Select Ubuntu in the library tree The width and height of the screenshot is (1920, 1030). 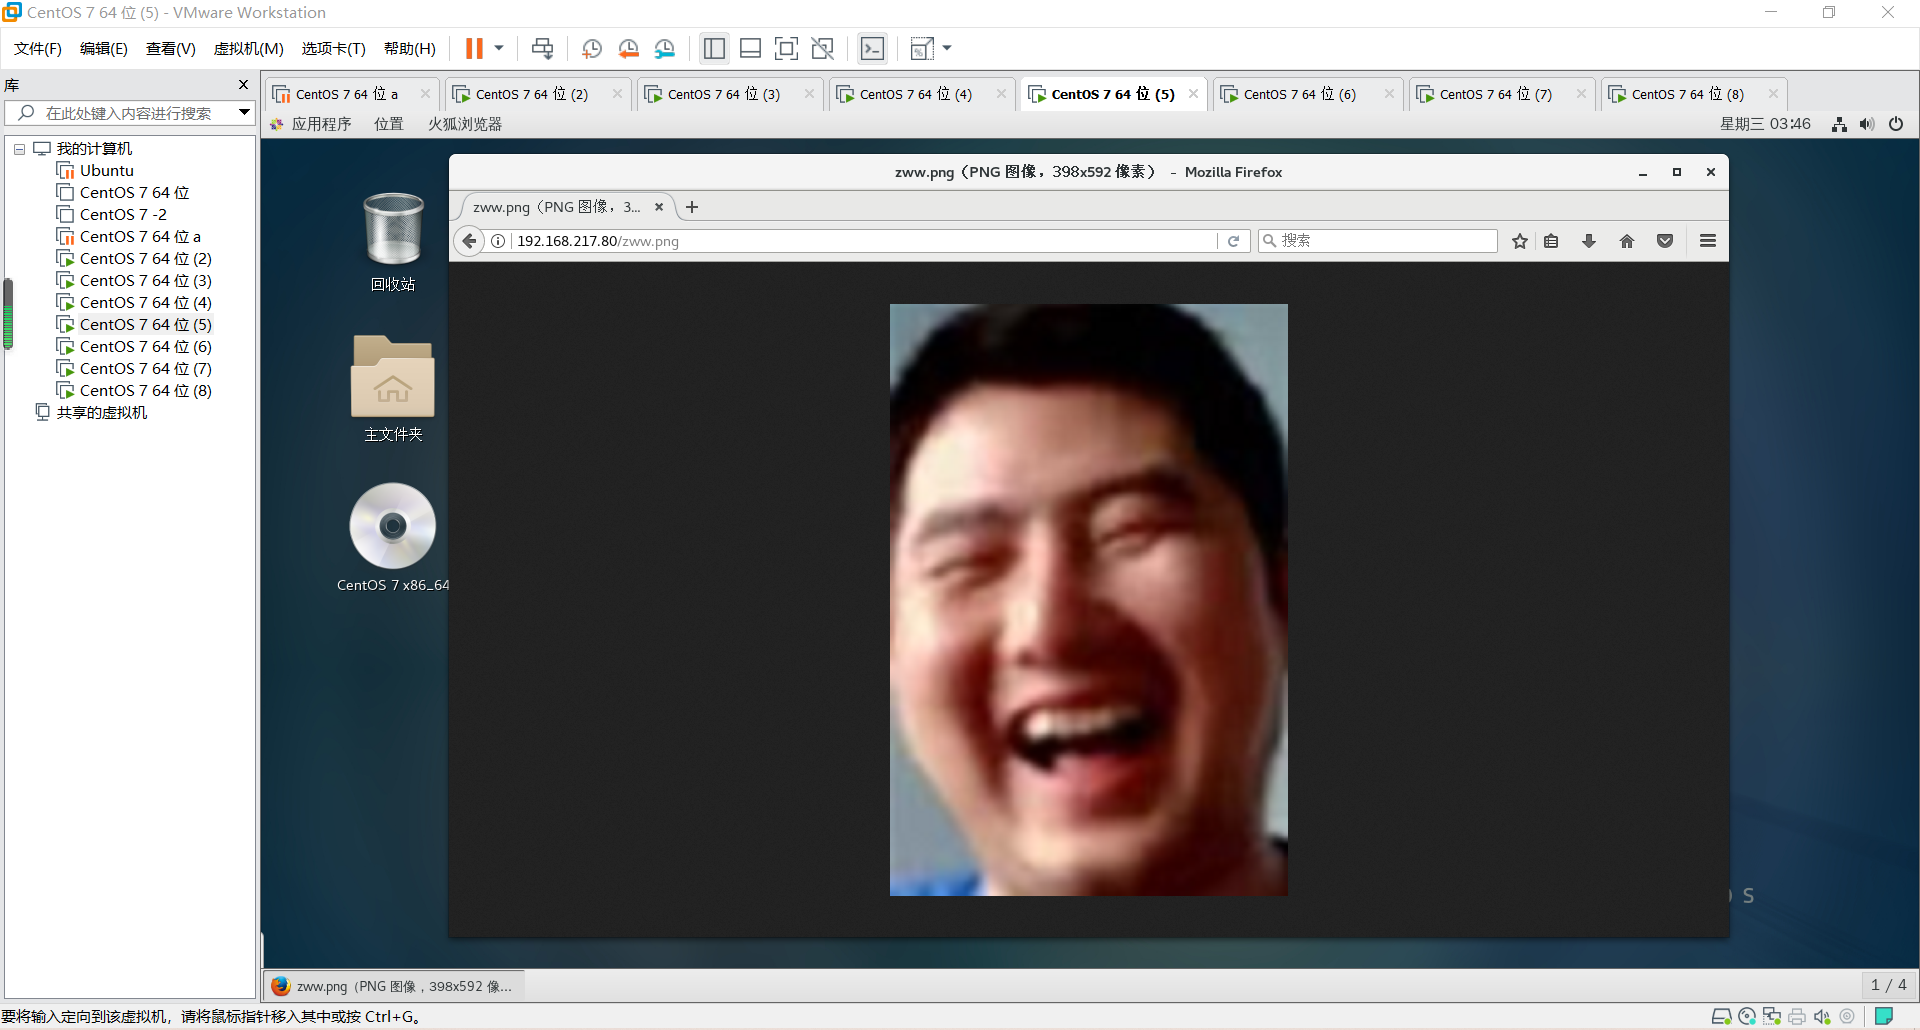point(106,171)
